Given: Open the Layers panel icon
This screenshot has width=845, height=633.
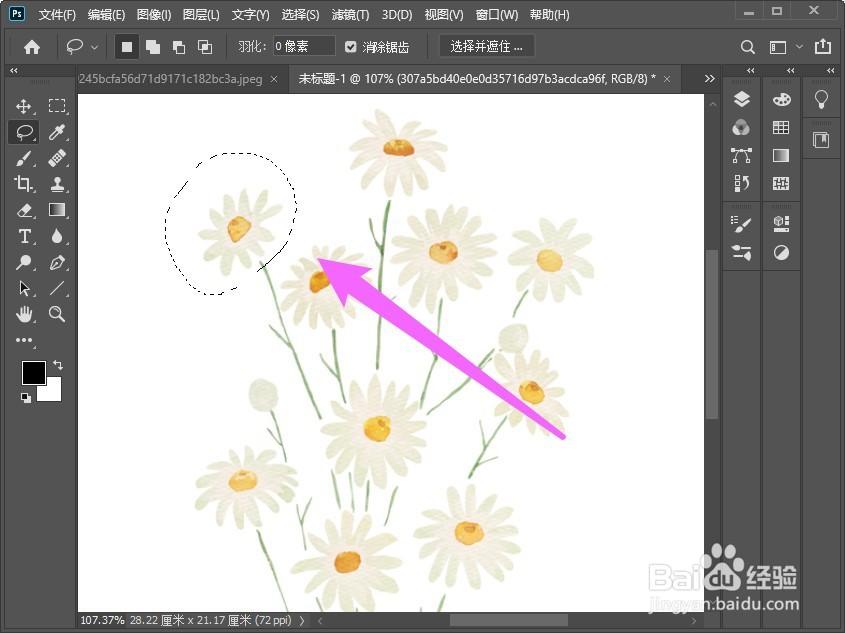Looking at the screenshot, I should coord(742,99).
